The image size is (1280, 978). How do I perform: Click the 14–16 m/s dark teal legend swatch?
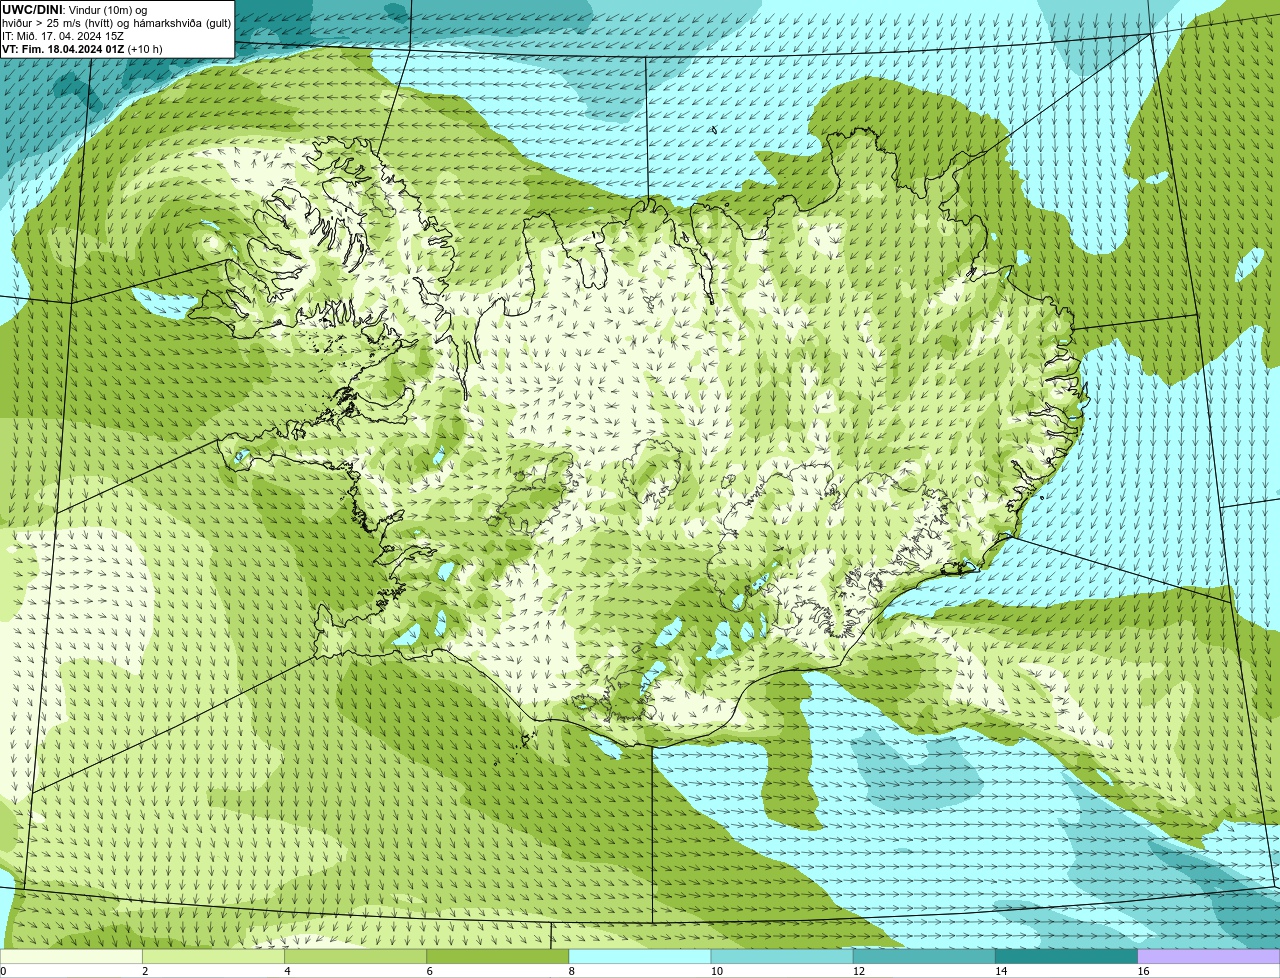pos(1066,957)
